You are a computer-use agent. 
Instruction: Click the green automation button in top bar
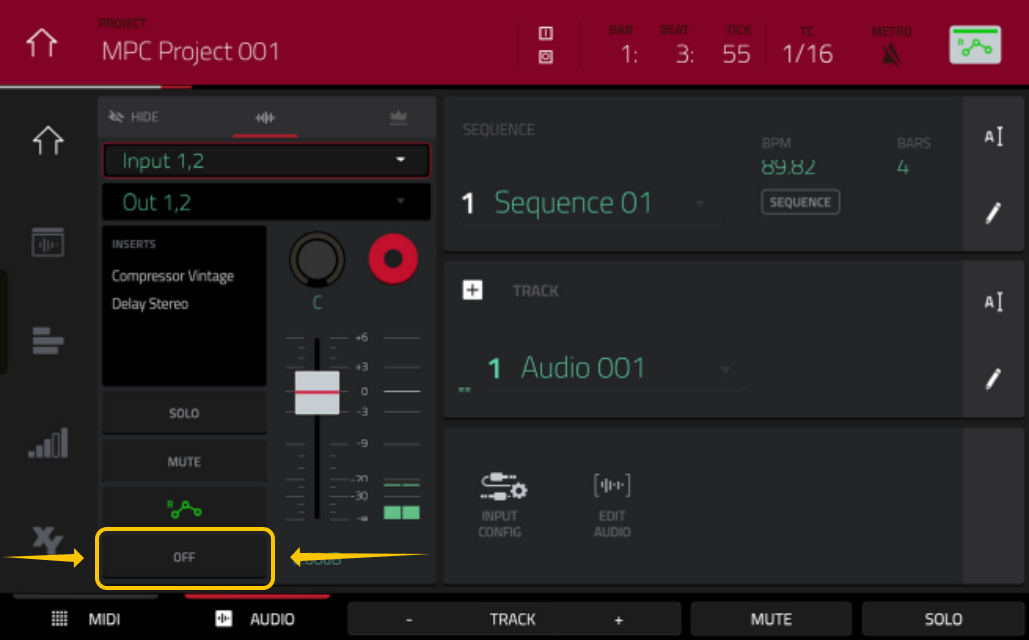point(975,45)
